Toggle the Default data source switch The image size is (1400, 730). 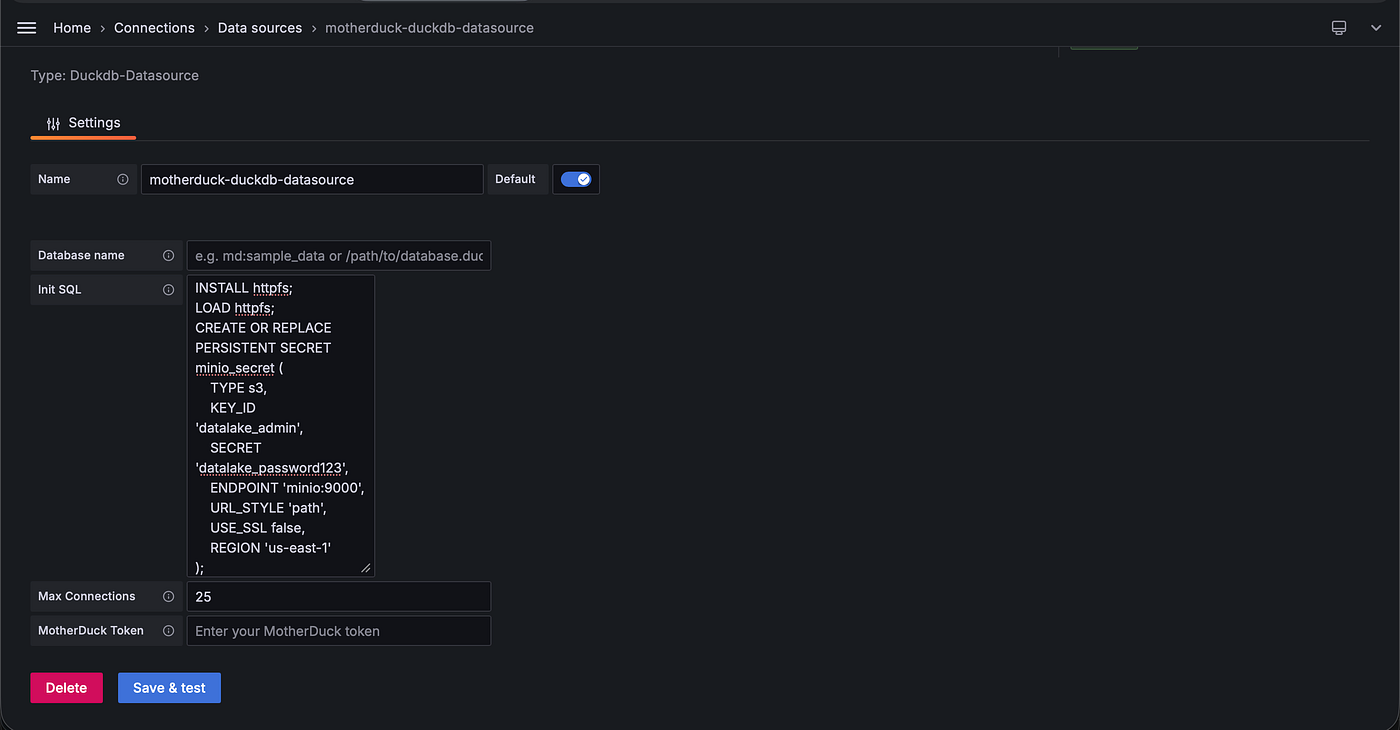click(575, 179)
